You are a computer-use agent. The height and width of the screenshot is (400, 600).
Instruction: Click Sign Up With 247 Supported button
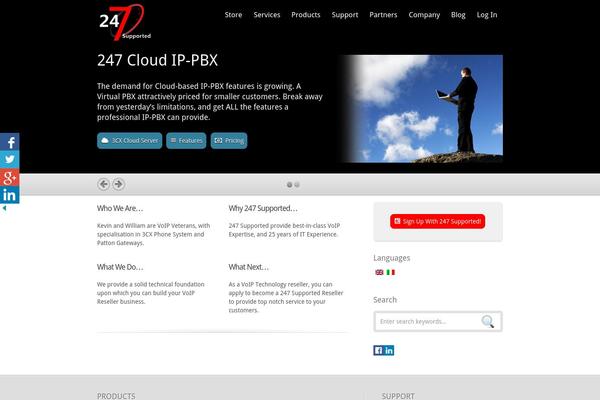click(x=437, y=221)
